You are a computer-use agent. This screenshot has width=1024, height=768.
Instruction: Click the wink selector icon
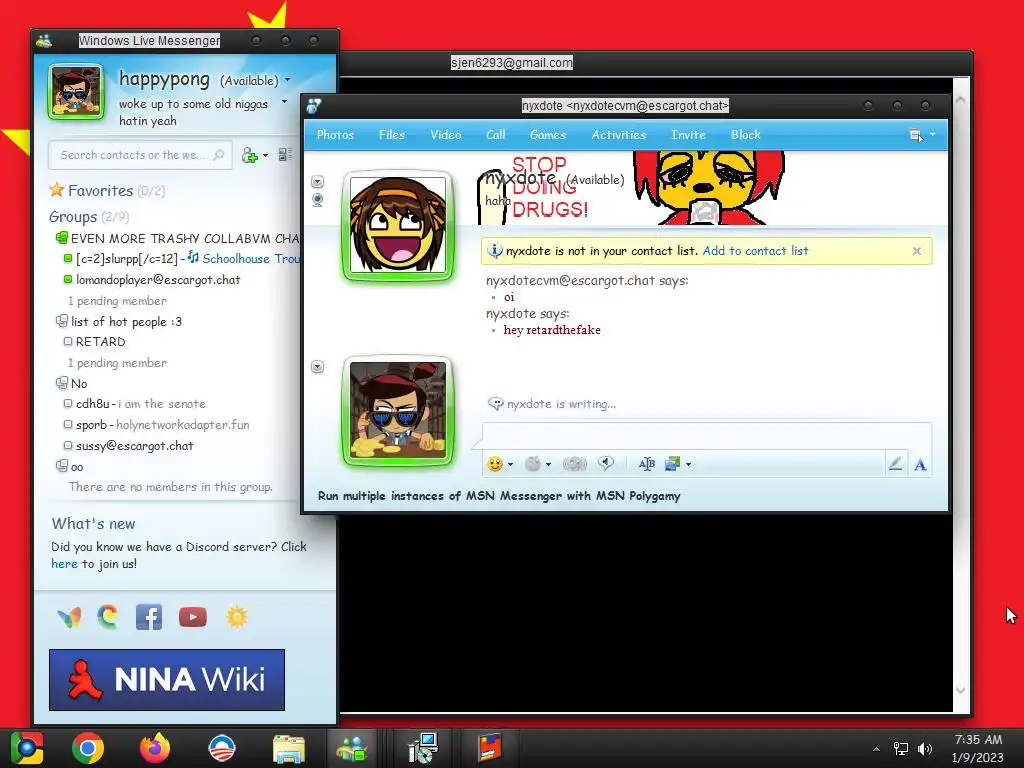coord(534,464)
